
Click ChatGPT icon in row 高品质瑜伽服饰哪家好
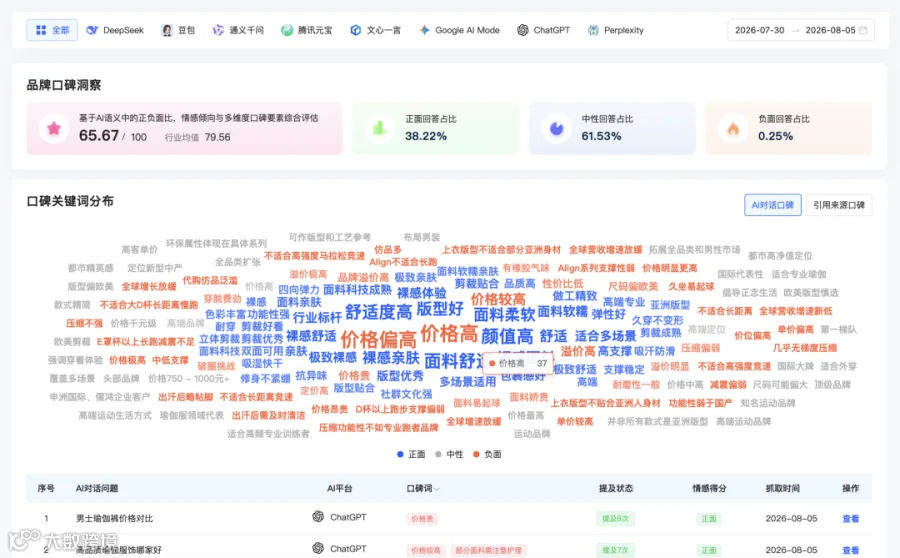click(x=318, y=548)
